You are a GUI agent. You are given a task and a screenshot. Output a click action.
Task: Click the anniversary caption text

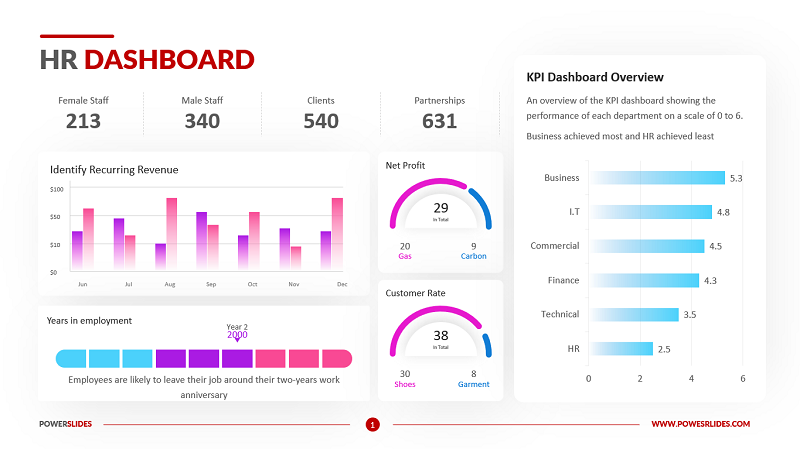[x=204, y=387]
